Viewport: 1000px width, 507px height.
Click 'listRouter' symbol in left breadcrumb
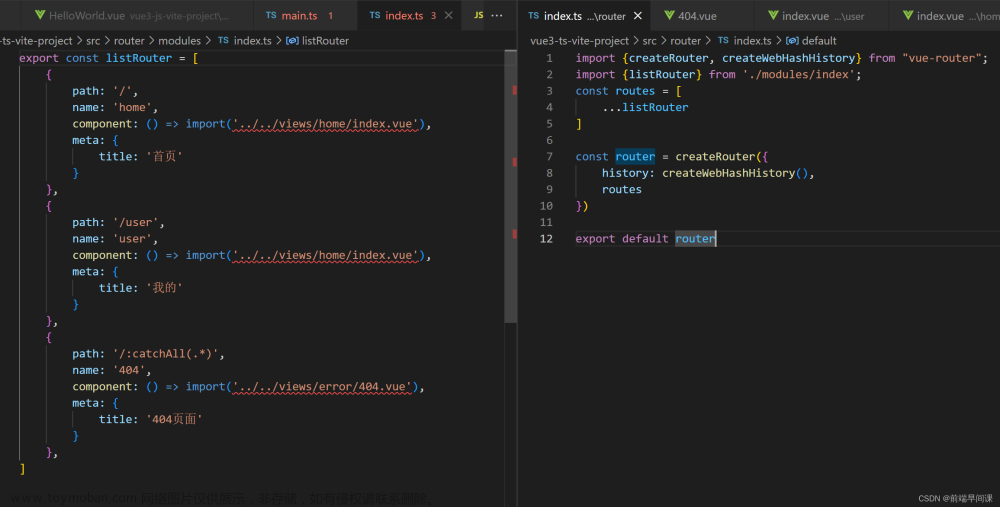coord(325,40)
